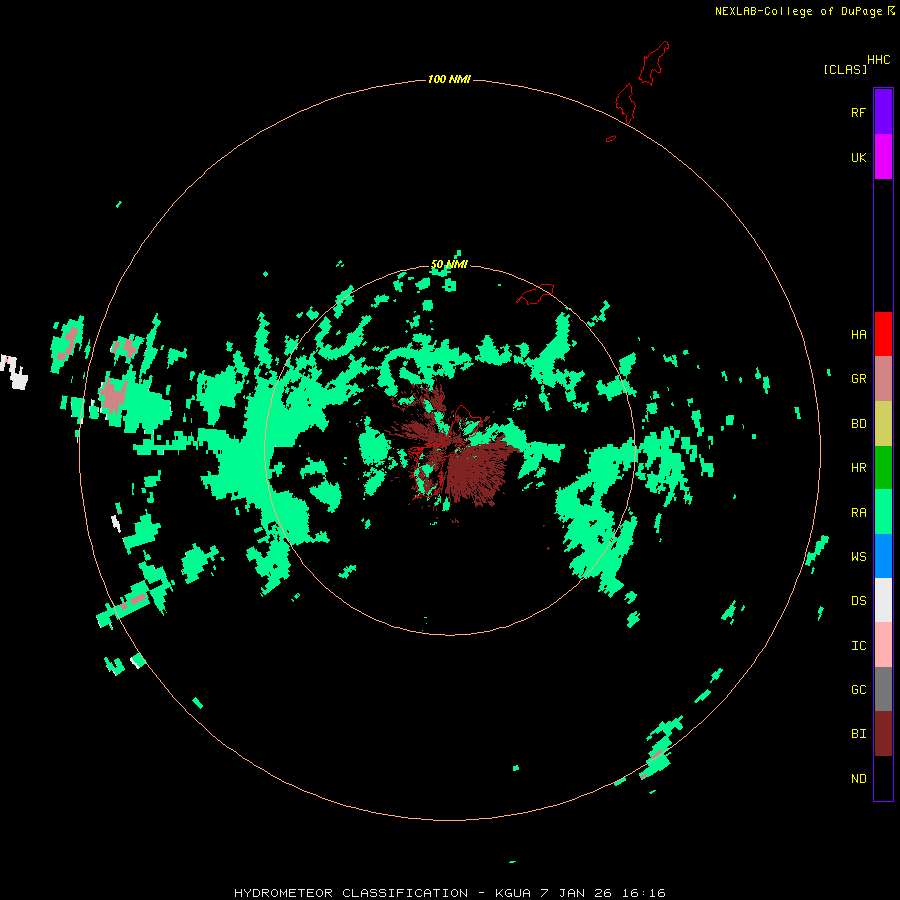Screen dimensions: 900x900
Task: Click the RF purple legend color
Action: 883,112
